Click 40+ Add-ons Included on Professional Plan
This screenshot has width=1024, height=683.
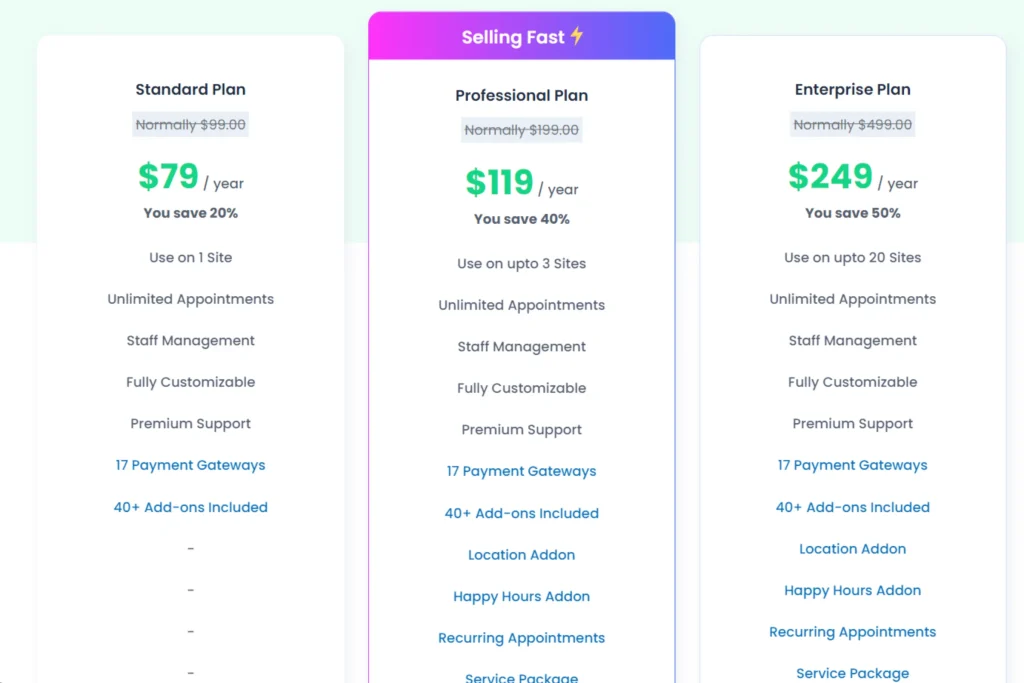click(x=521, y=513)
